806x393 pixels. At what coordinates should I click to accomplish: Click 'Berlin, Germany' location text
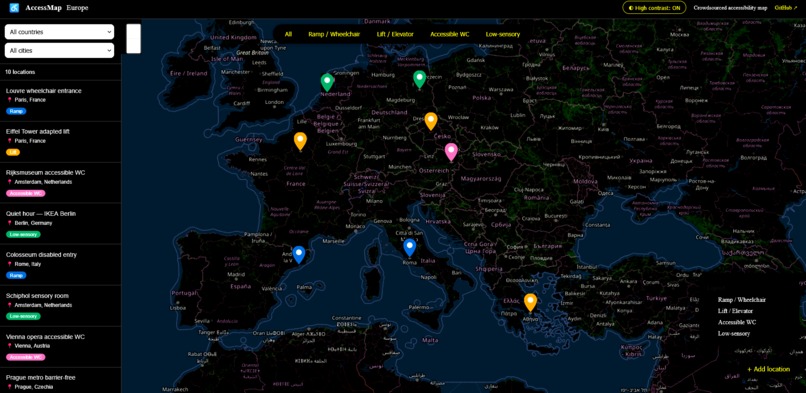(33, 223)
